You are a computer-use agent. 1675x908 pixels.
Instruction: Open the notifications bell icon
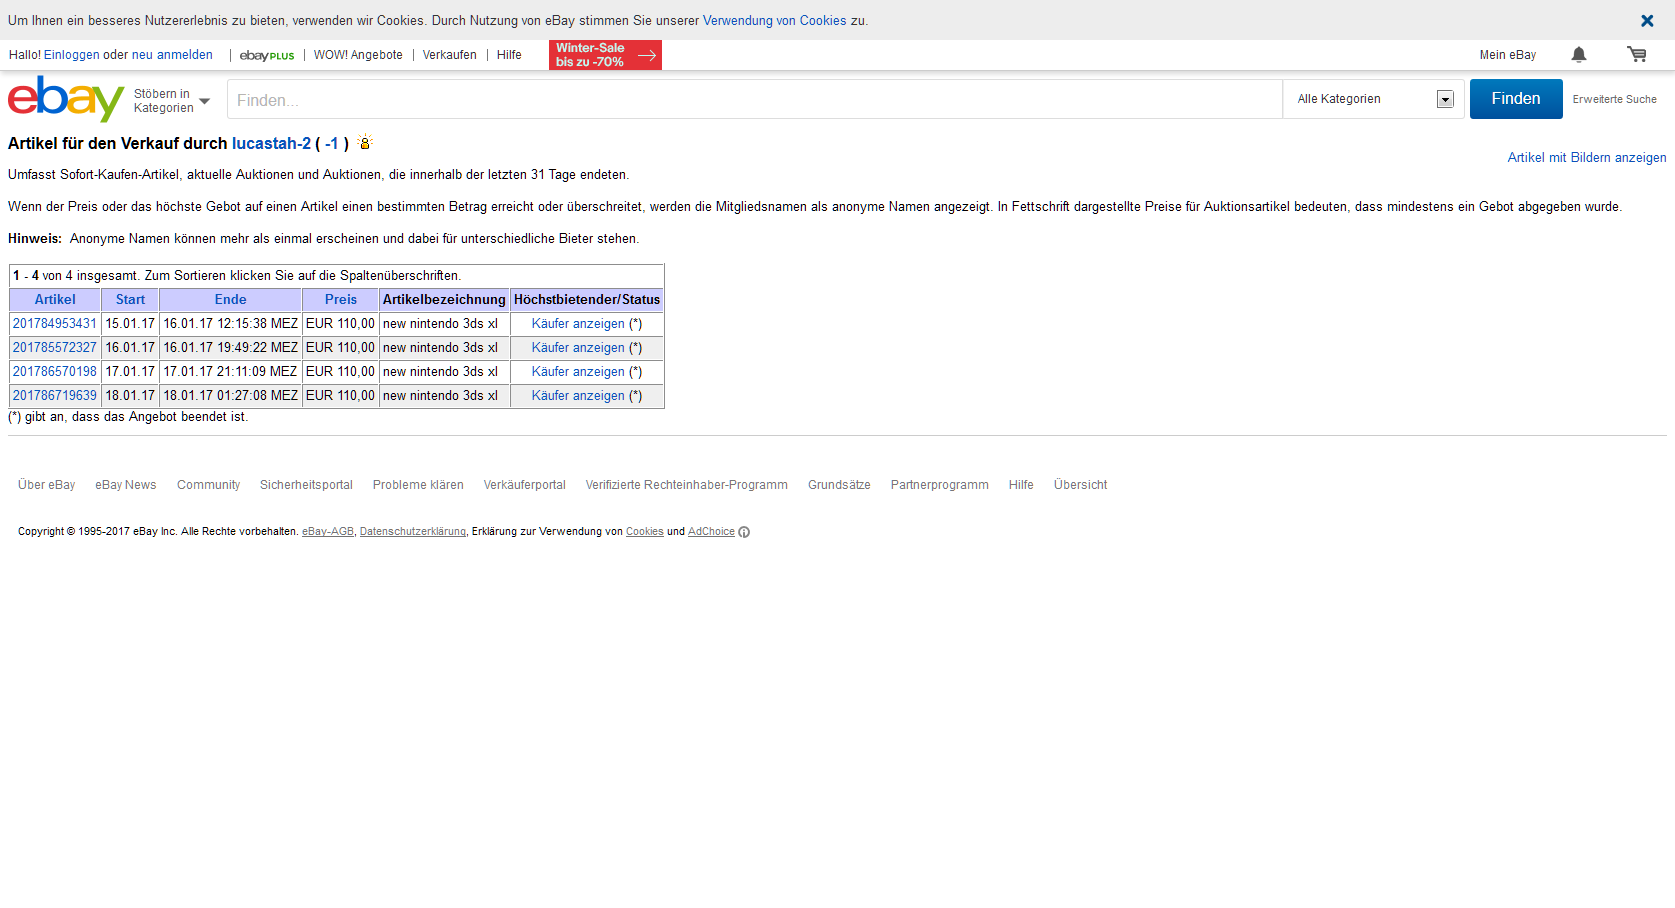1579,55
